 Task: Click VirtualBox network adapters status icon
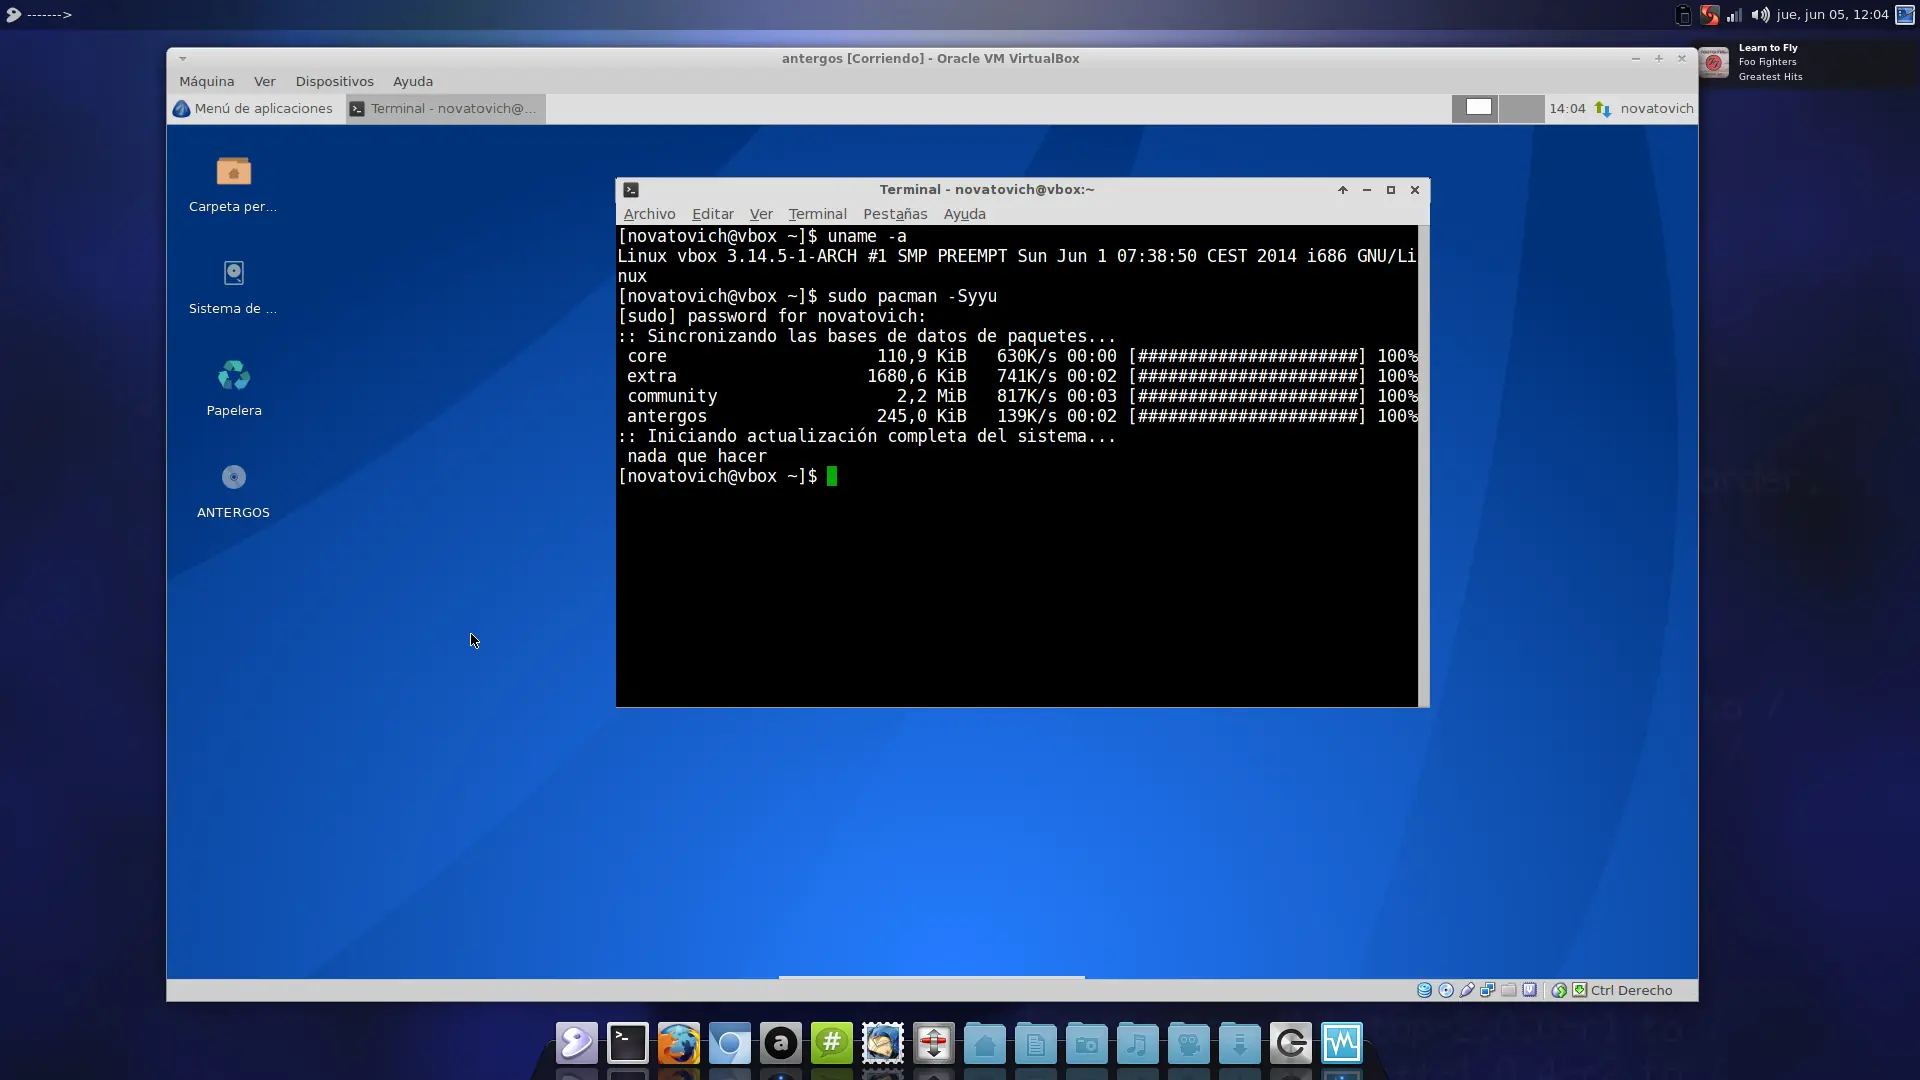[1488, 990]
